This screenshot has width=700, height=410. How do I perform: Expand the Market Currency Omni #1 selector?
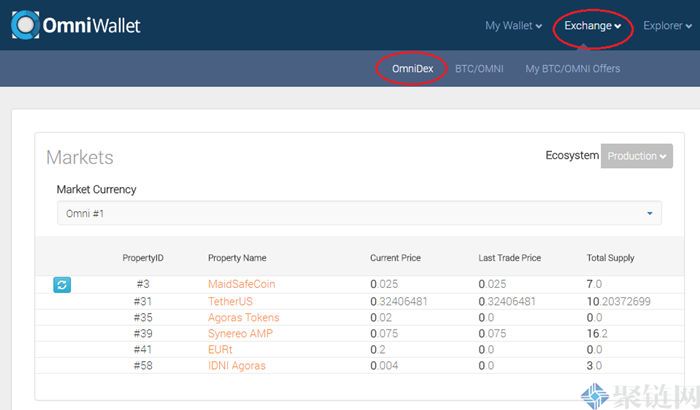tap(359, 213)
